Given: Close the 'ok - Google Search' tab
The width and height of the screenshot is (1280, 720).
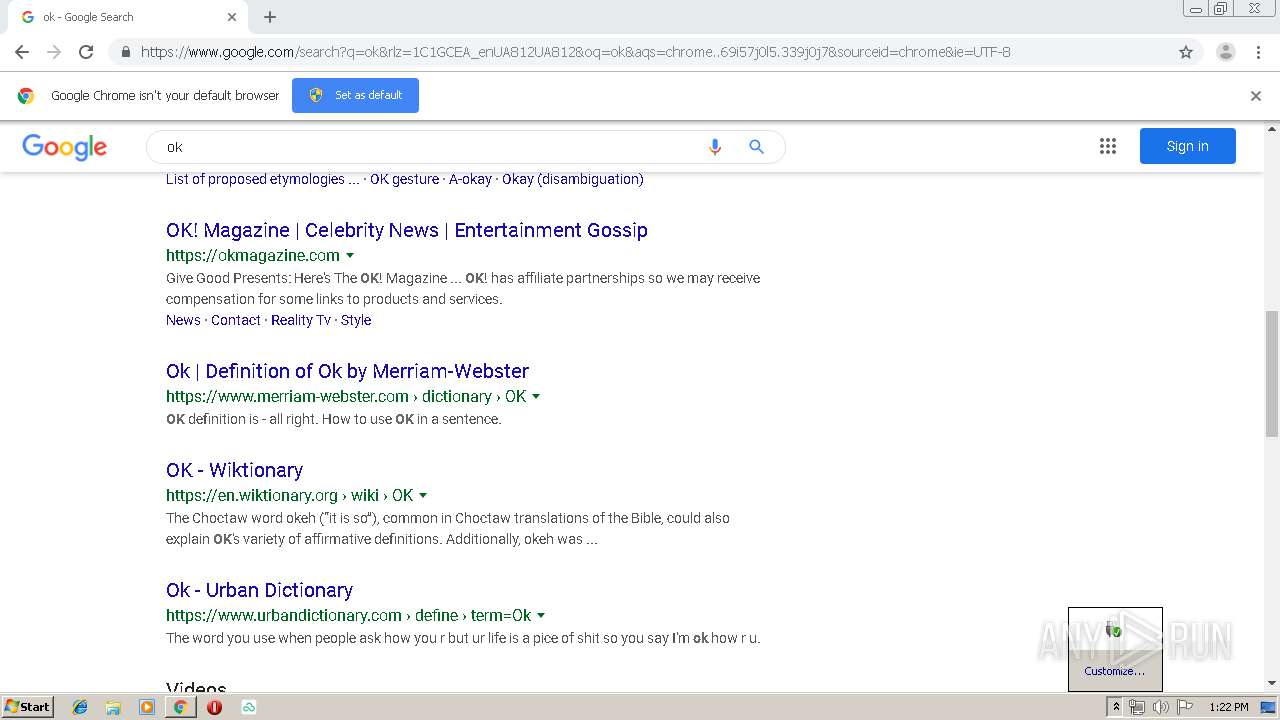Looking at the screenshot, I should click(232, 17).
